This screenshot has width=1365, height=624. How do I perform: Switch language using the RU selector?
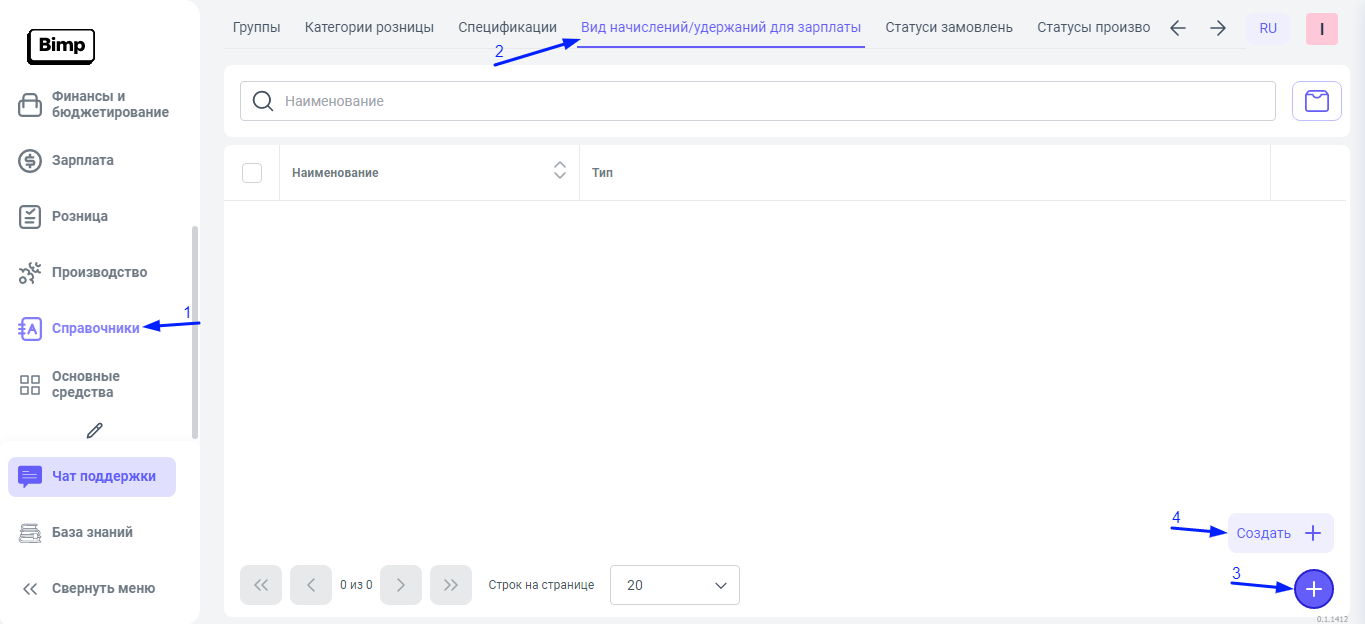1268,29
